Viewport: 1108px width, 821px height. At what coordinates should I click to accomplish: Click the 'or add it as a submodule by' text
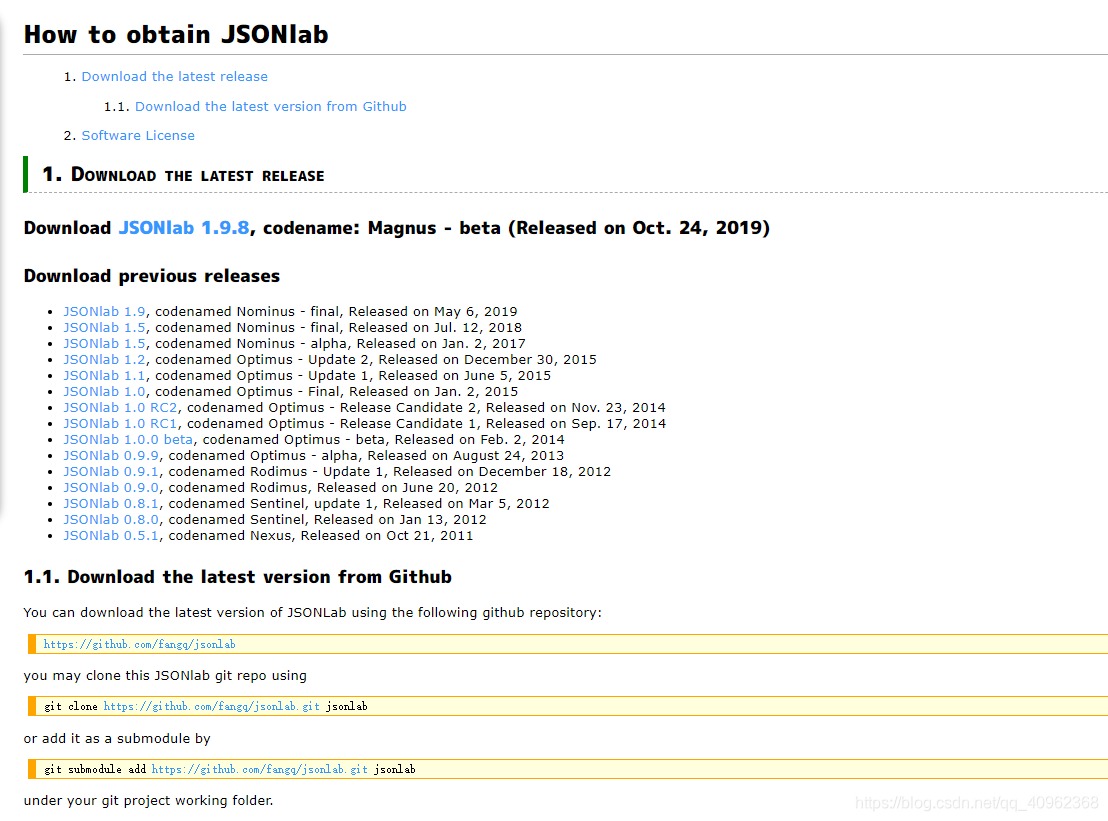pyautogui.click(x=117, y=738)
